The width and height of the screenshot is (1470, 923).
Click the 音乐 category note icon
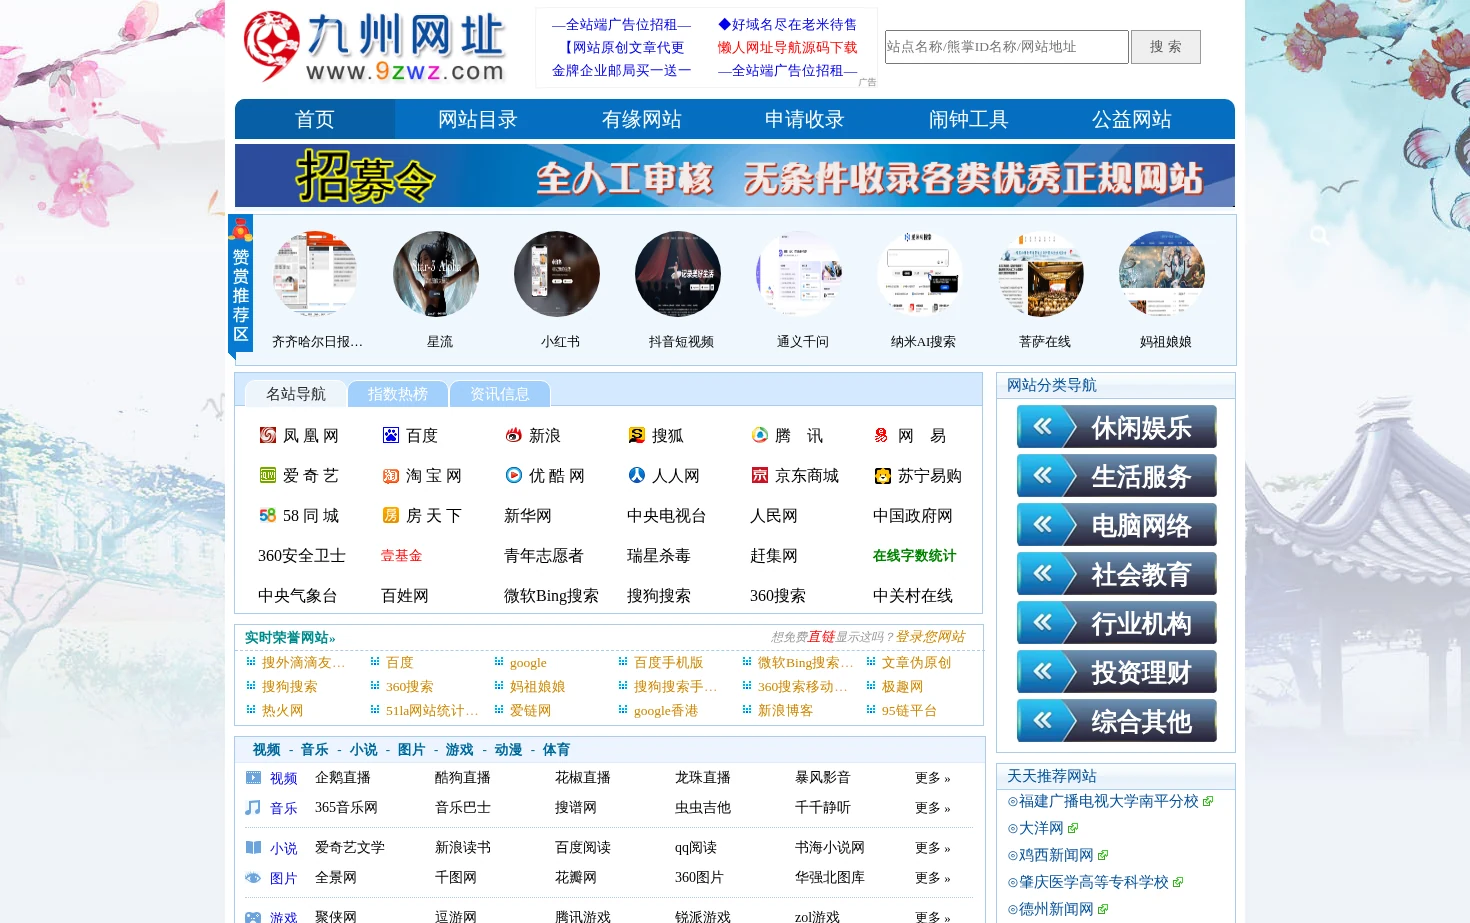[x=253, y=807]
